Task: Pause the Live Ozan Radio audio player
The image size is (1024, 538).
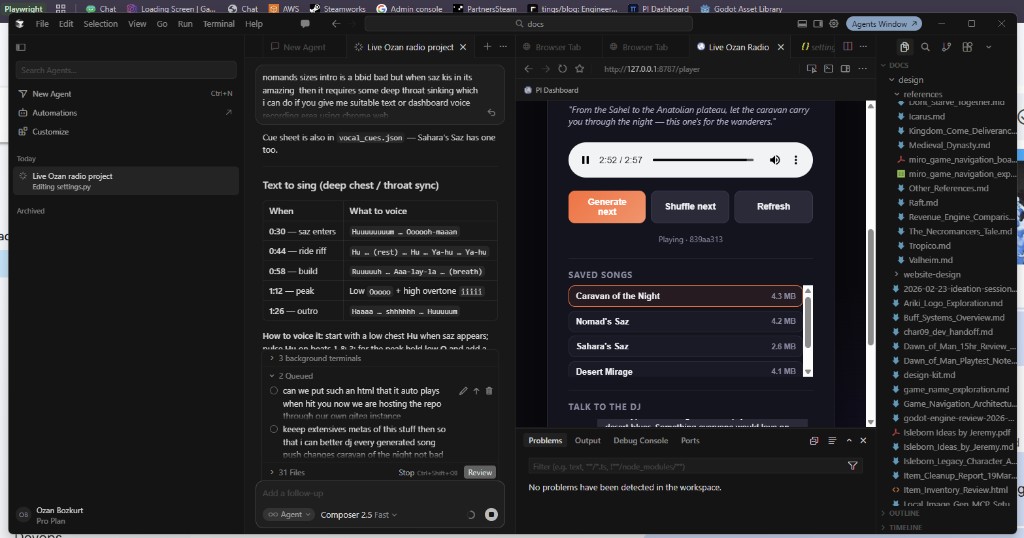Action: 585,160
